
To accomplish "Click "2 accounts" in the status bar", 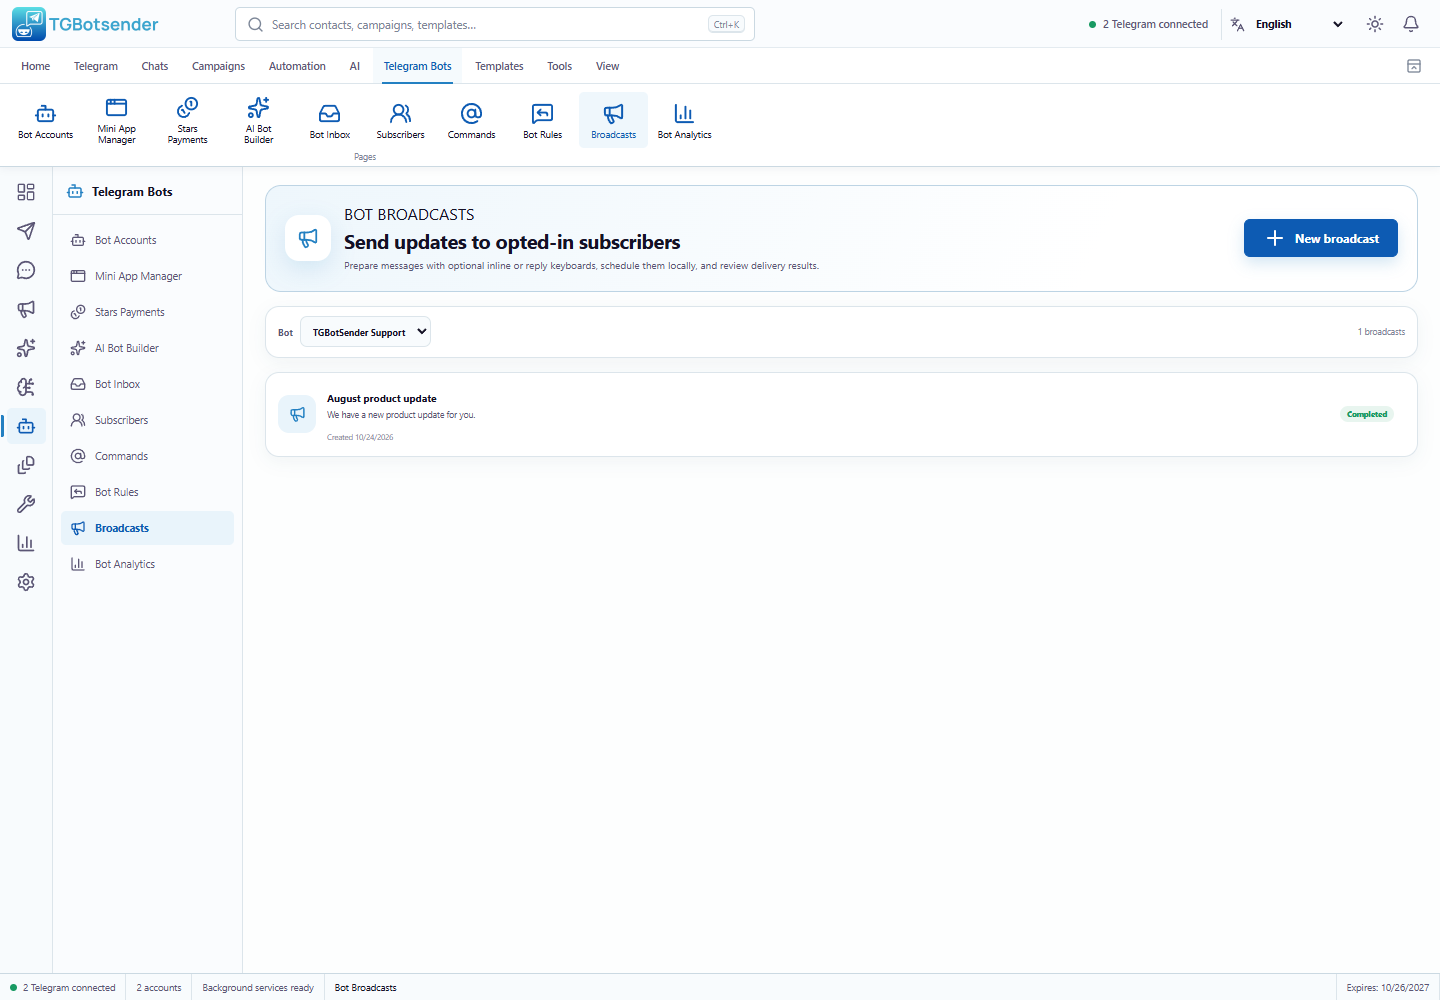I will click(x=159, y=988).
